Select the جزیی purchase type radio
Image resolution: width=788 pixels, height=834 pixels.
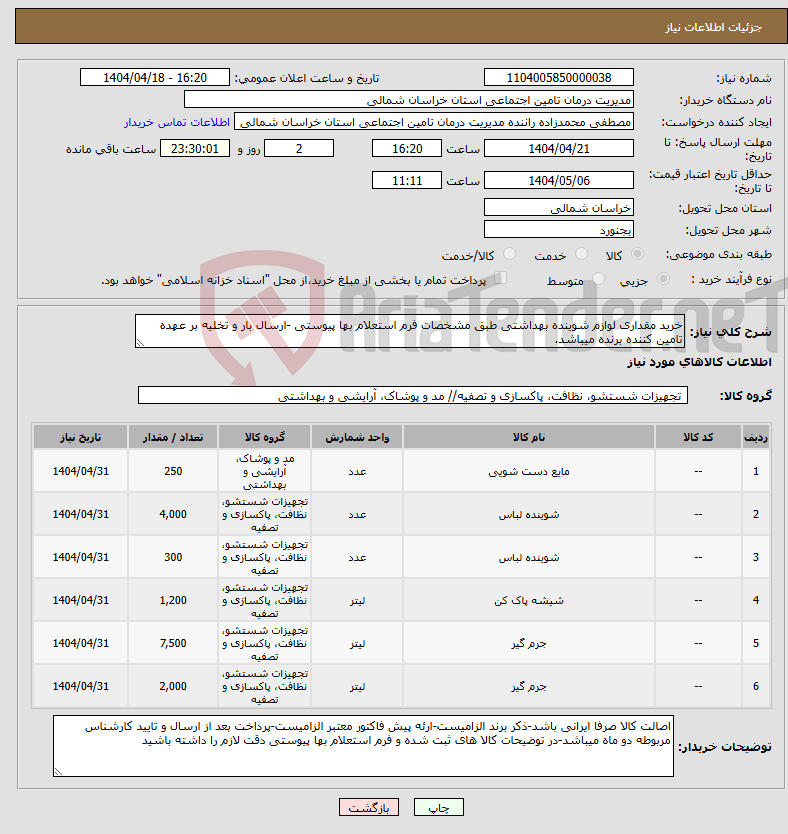click(x=663, y=279)
